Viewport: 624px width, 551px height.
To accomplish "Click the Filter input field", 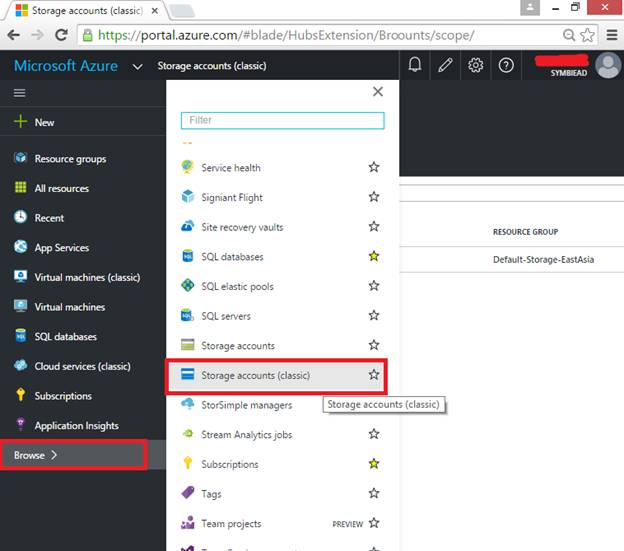I will 282,120.
